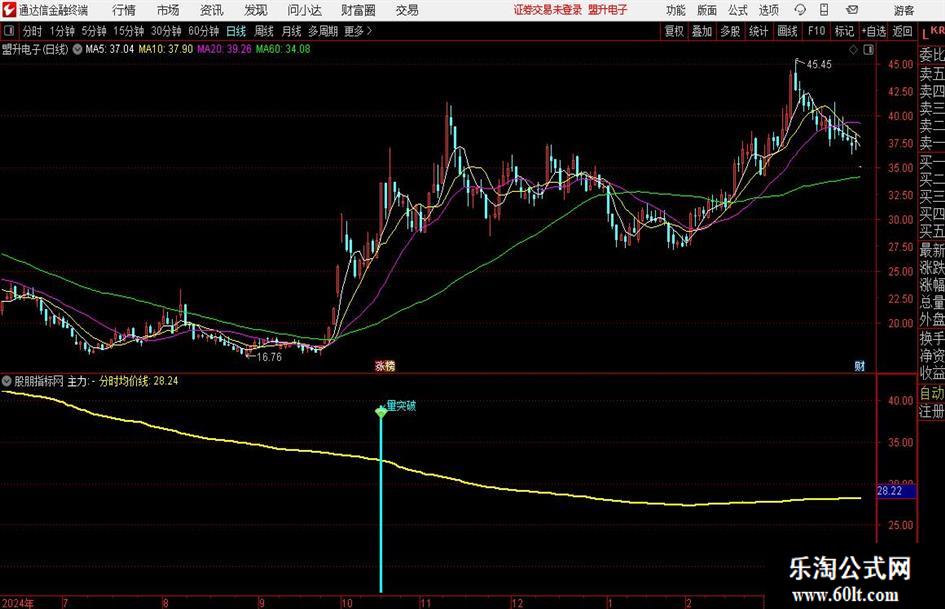Open the 行情 menu

[x=124, y=10]
